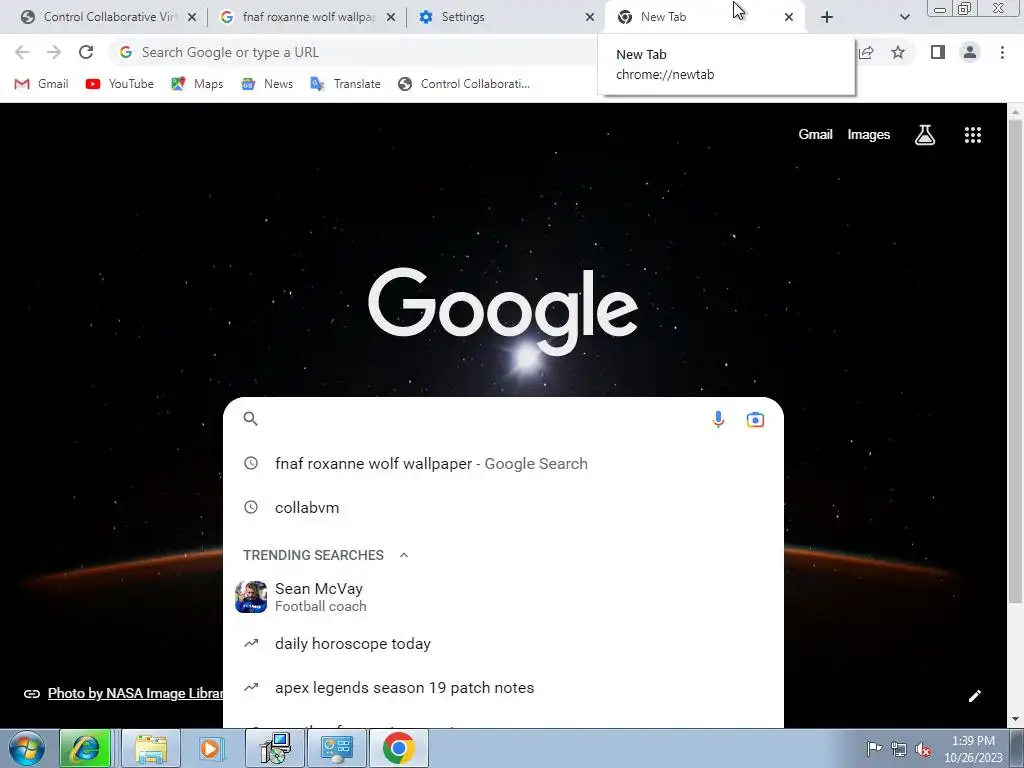
Task: Bookmark this tab with the star icon
Action: point(898,52)
